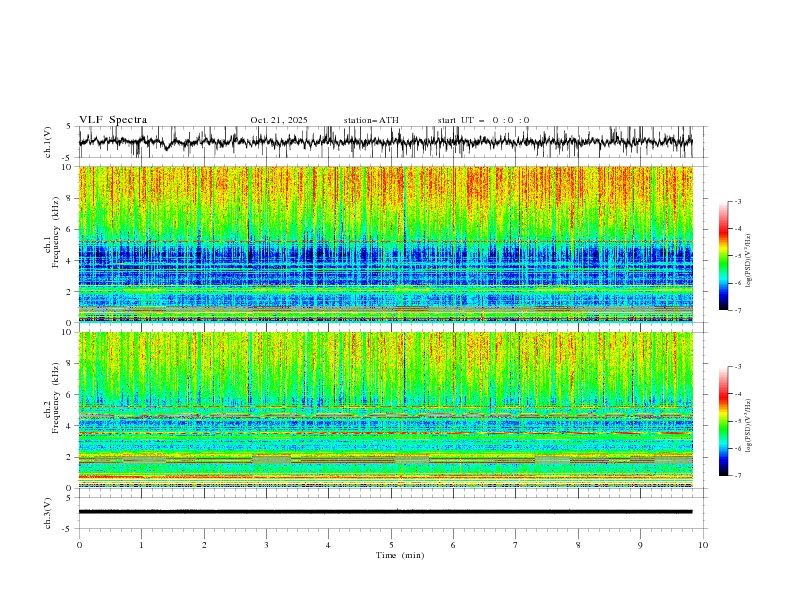This screenshot has height=612, width=792.
Task: Click the "Time (min)" axis label
Action: 400,555
